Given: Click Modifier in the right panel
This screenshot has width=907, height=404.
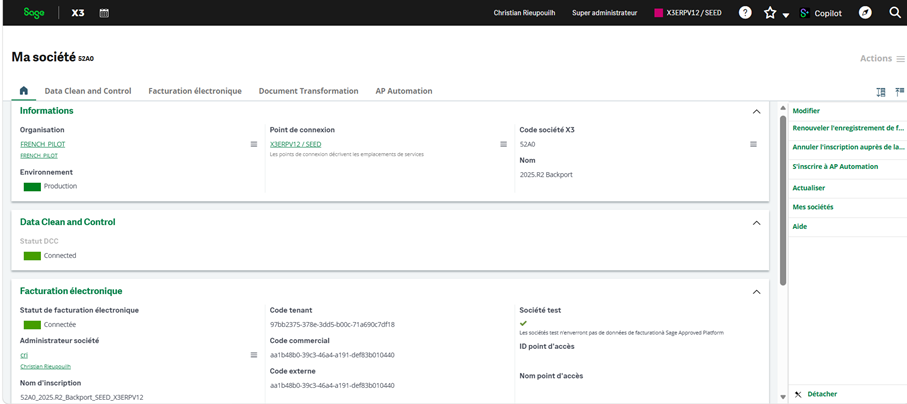Looking at the screenshot, I should point(806,111).
